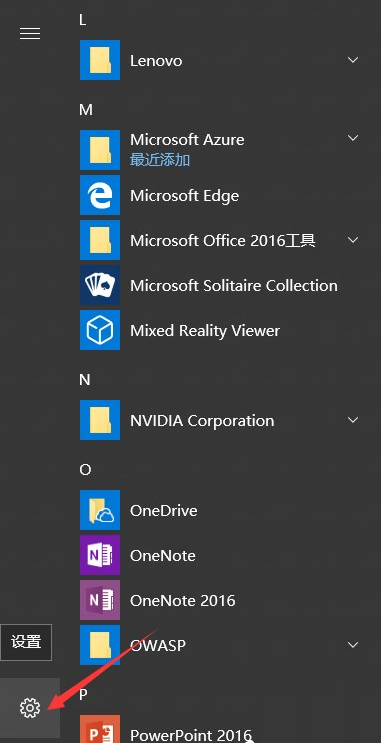Expand the Lenovo folder chevron
Image resolution: width=381 pixels, height=743 pixels.
(x=353, y=60)
